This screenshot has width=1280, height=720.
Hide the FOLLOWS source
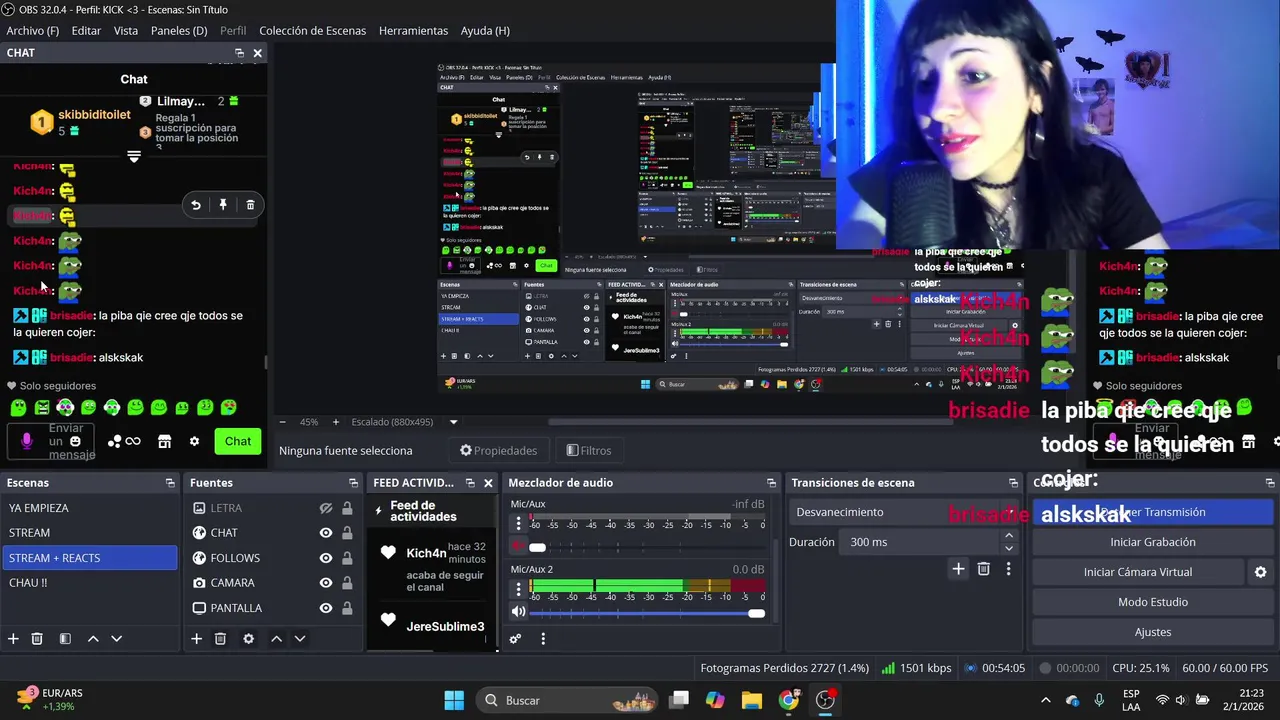pyautogui.click(x=326, y=558)
